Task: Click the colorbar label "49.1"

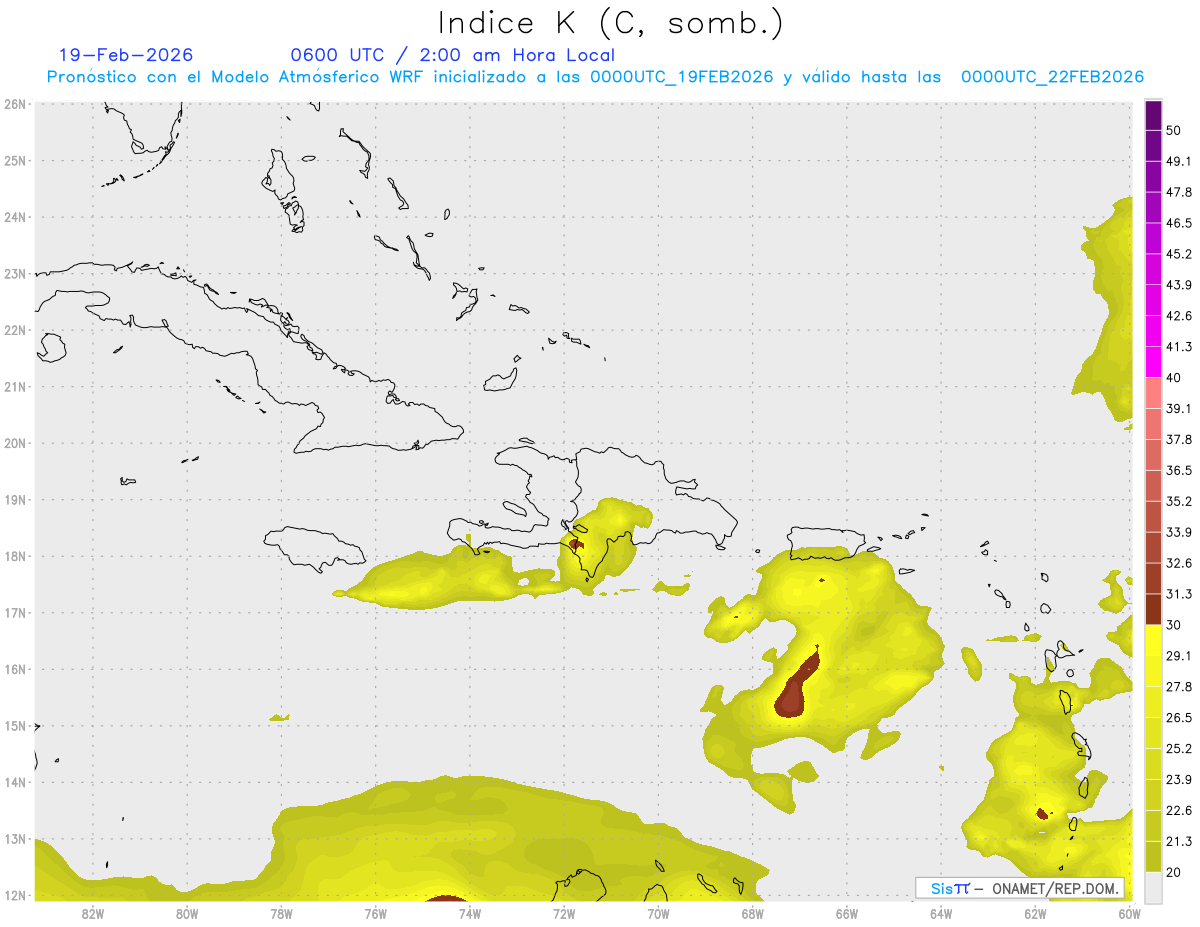Action: point(1179,161)
